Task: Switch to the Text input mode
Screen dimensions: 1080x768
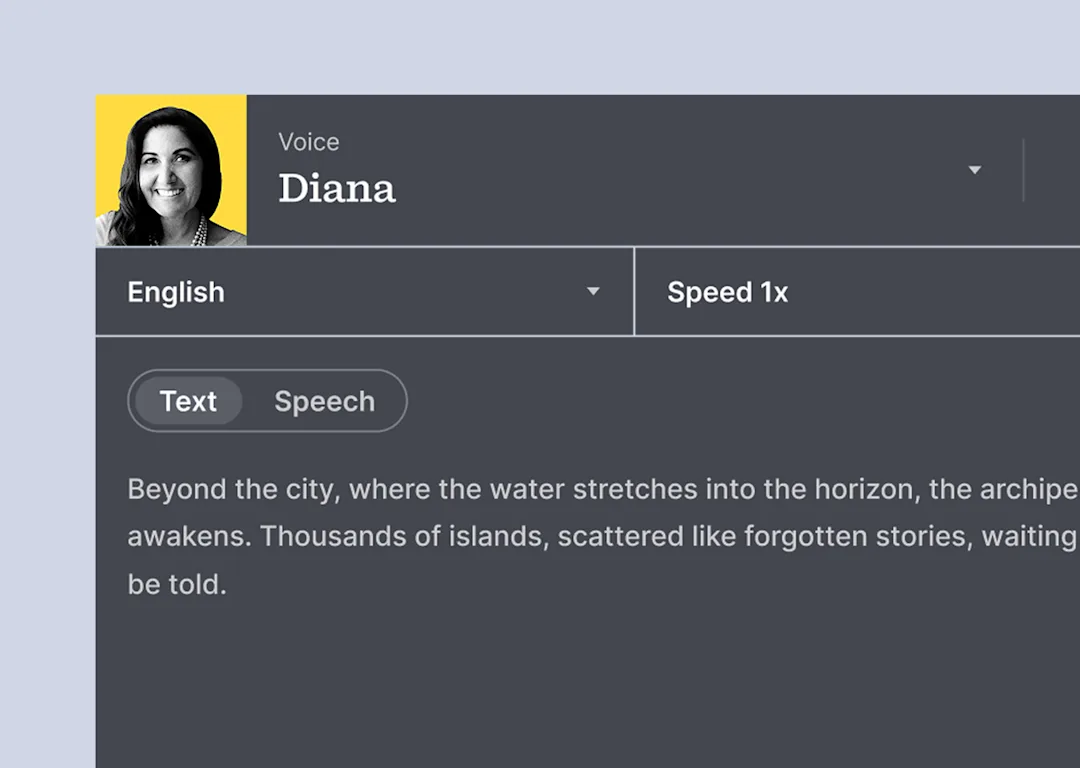Action: [x=188, y=401]
